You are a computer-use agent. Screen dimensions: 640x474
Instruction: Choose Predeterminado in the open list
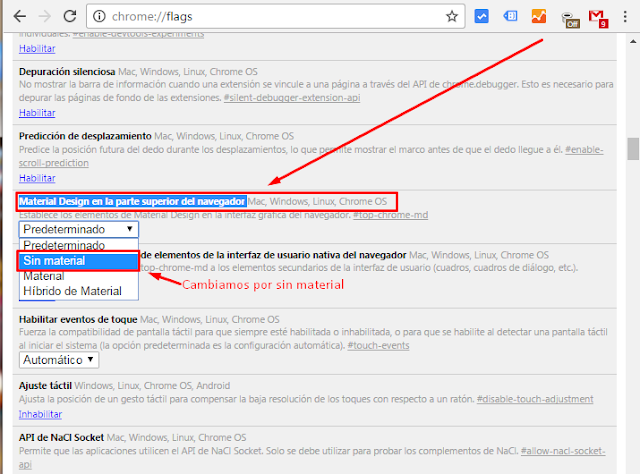(78, 245)
